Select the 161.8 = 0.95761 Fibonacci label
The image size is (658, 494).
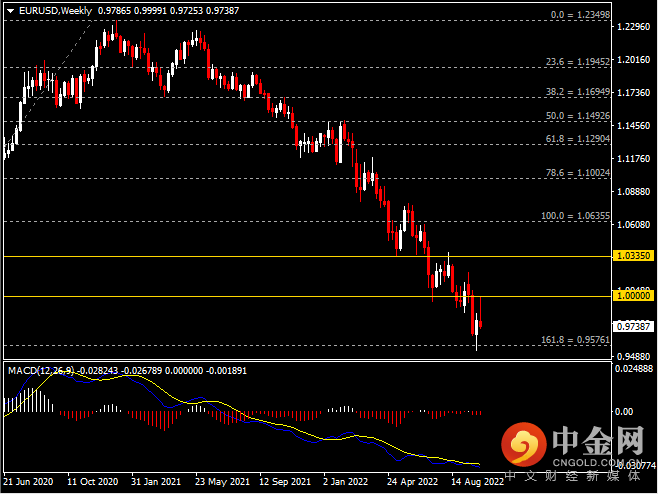pos(575,340)
